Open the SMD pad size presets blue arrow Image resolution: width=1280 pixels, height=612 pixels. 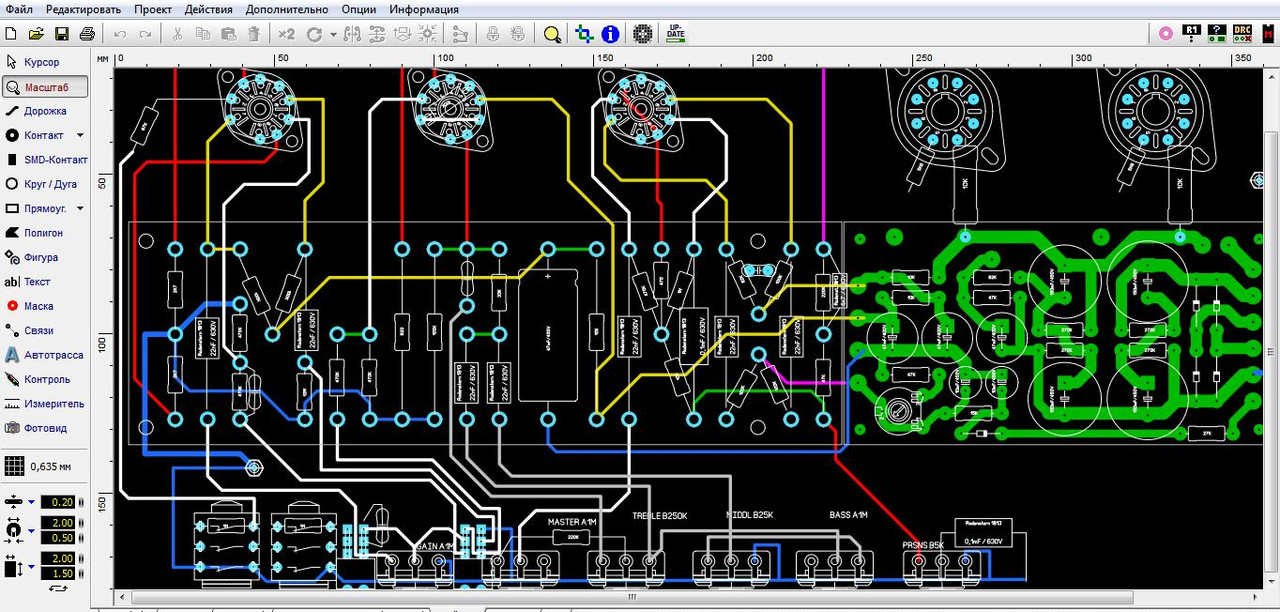[x=32, y=566]
